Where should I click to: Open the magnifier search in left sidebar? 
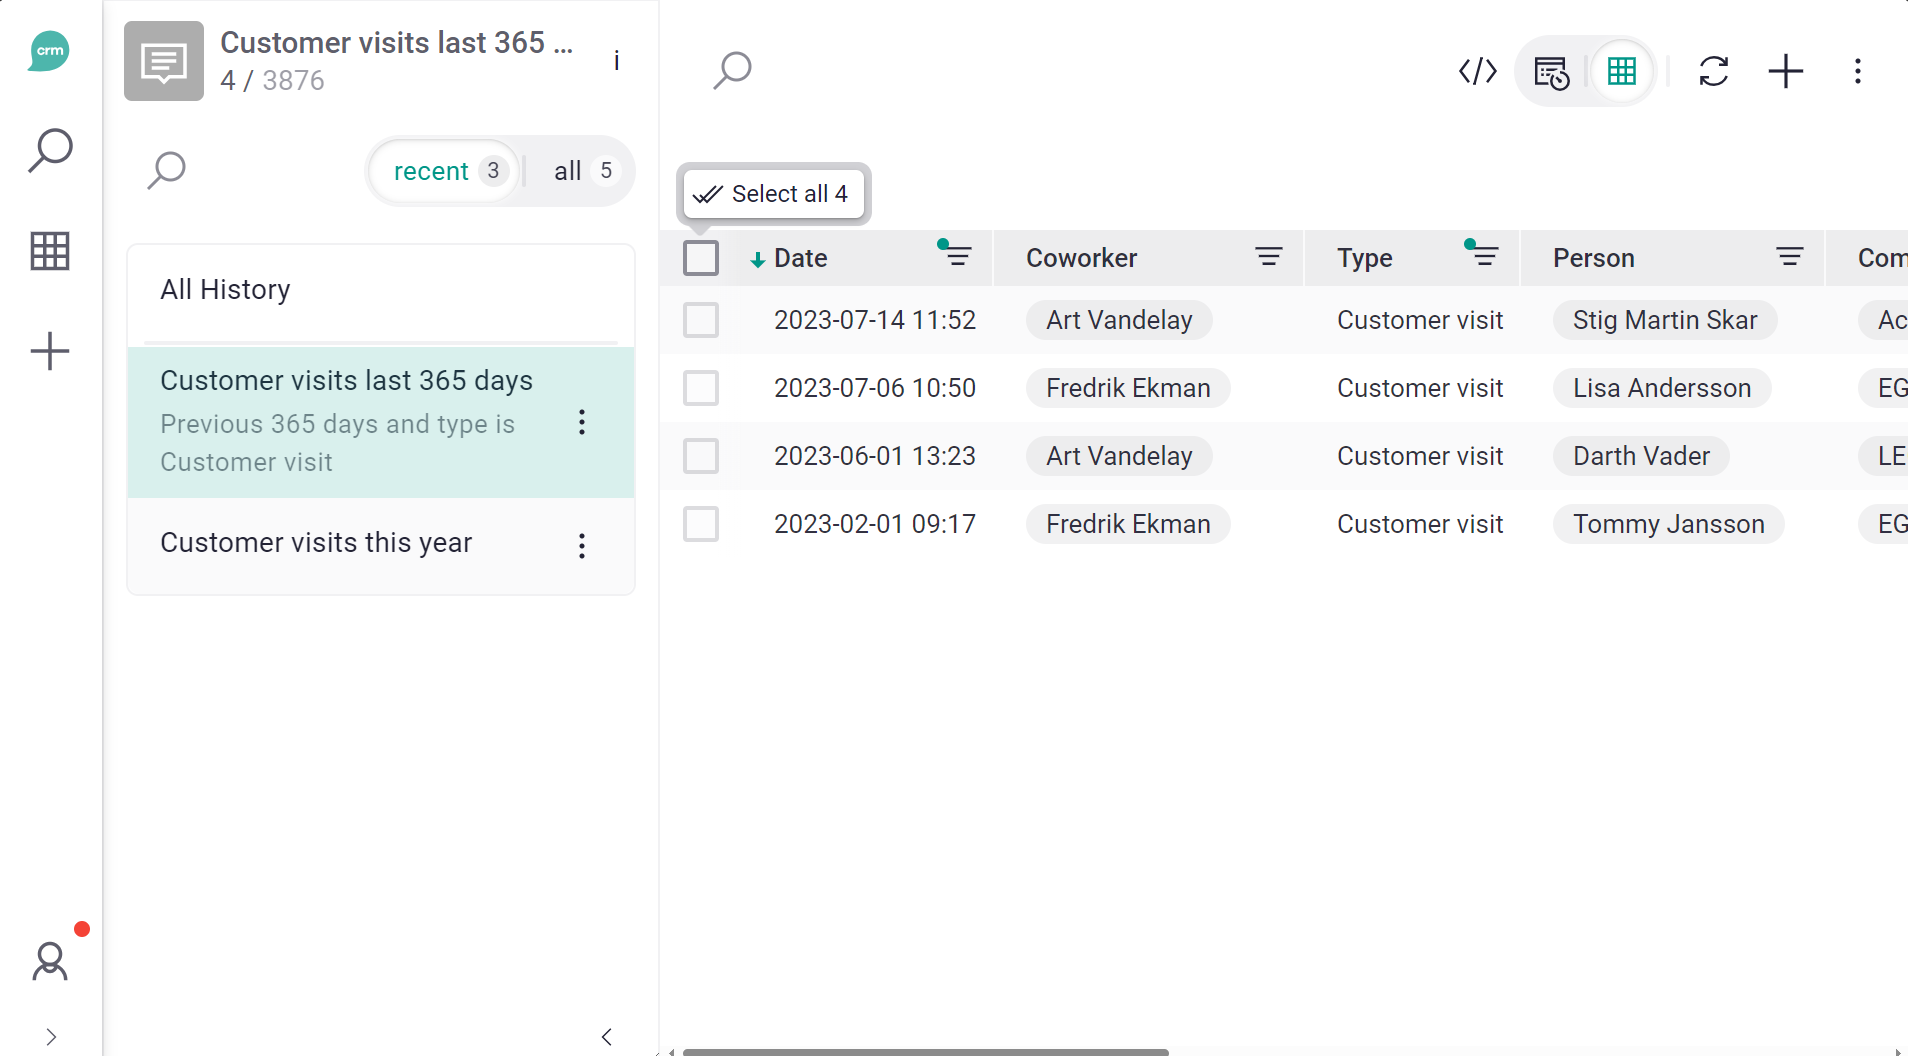coord(50,151)
